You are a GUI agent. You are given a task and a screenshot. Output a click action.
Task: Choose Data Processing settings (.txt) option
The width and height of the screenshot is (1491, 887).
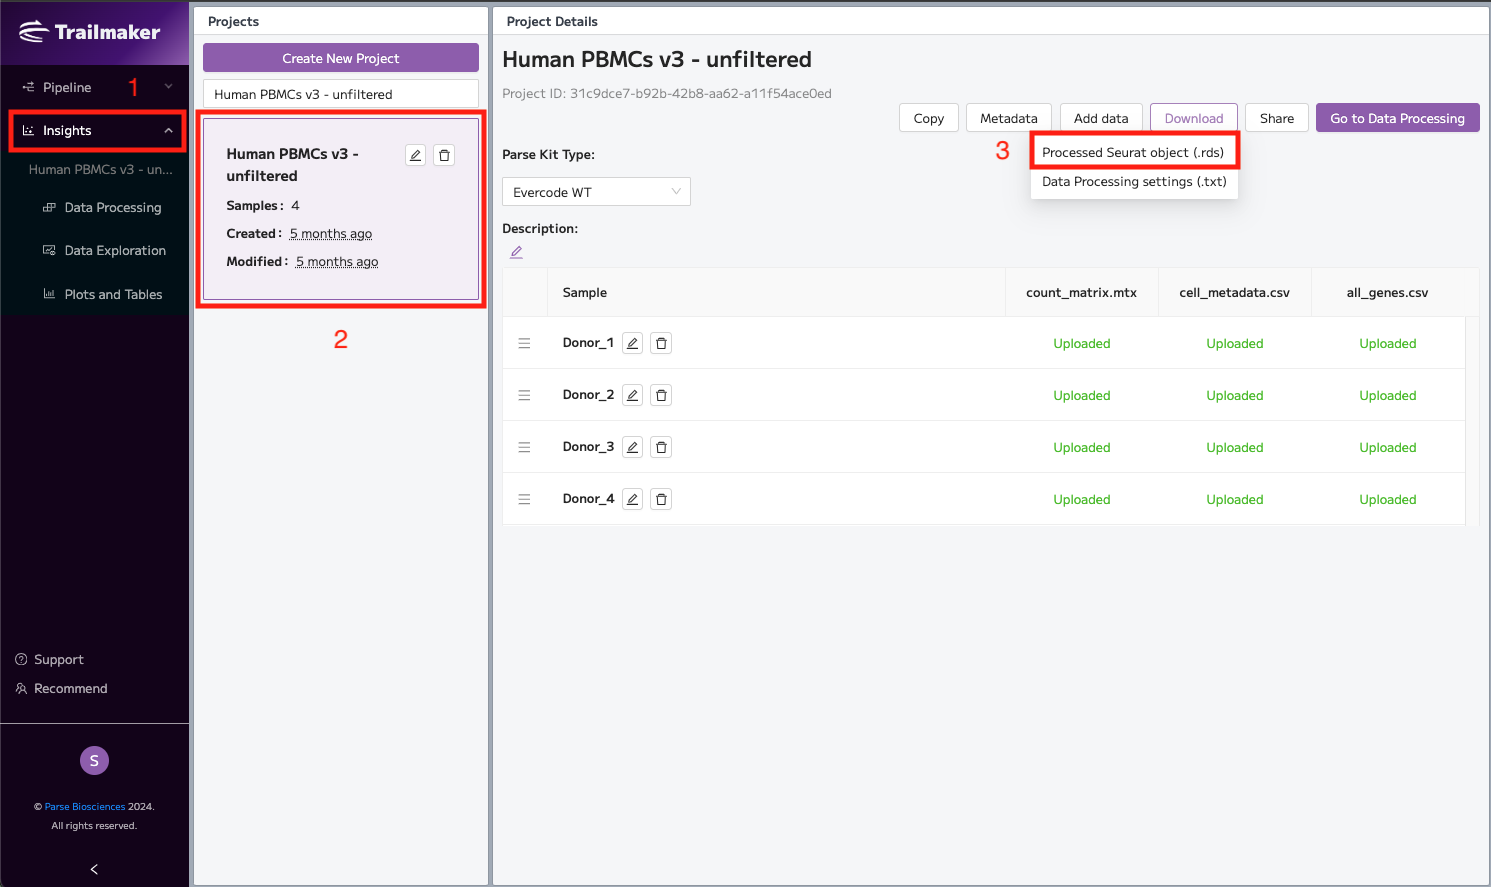[1134, 182]
